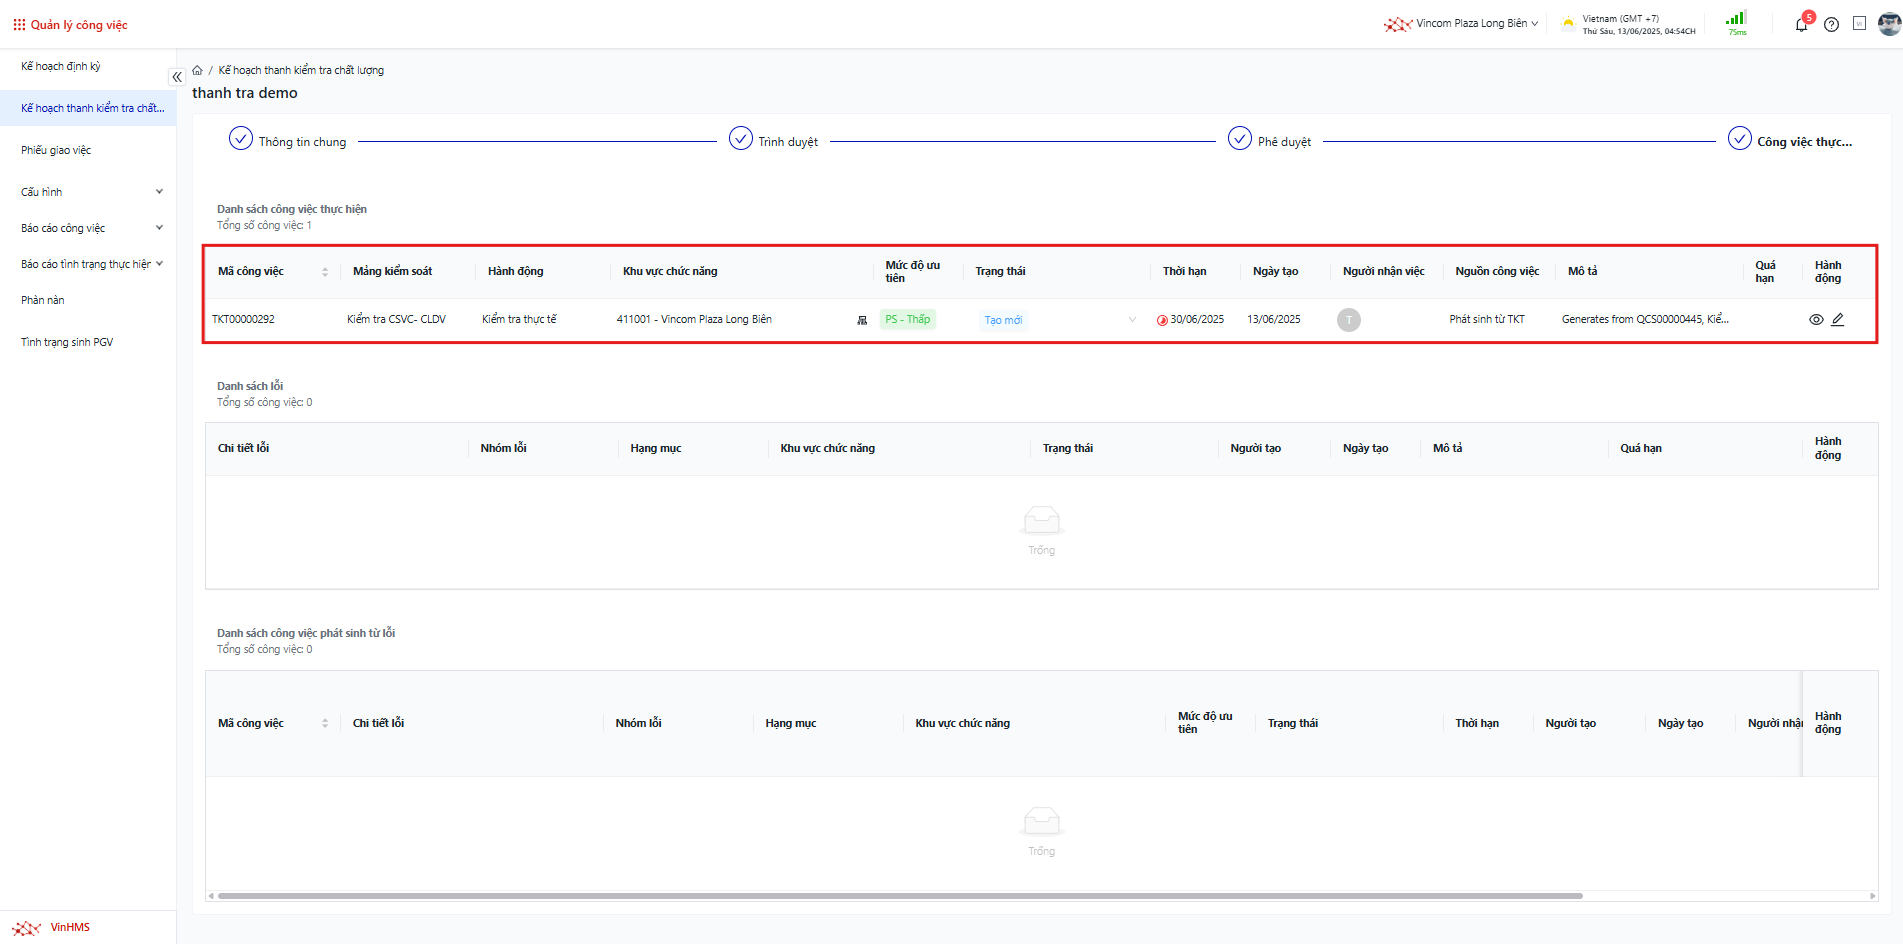The height and width of the screenshot is (944, 1903).
Task: Open the notifications bell
Action: [x=1801, y=25]
